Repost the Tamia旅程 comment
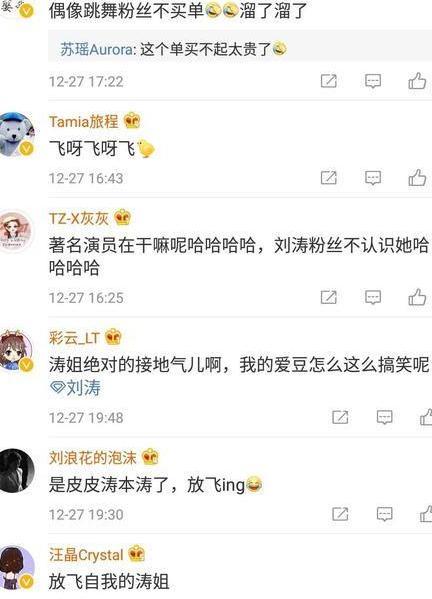This screenshot has height=599, width=432. pyautogui.click(x=328, y=178)
